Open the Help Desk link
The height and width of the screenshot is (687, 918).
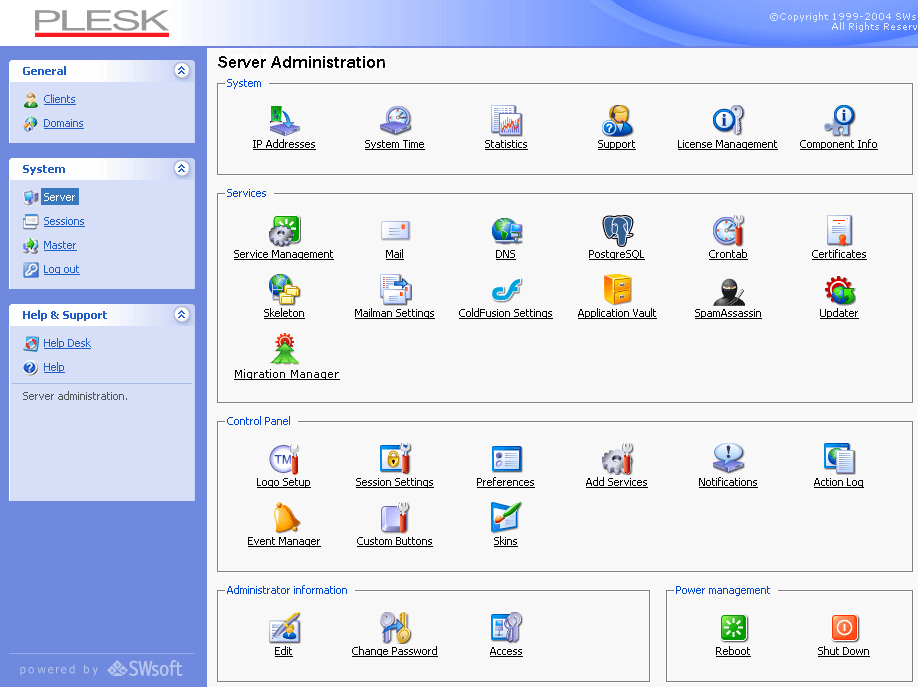point(67,344)
